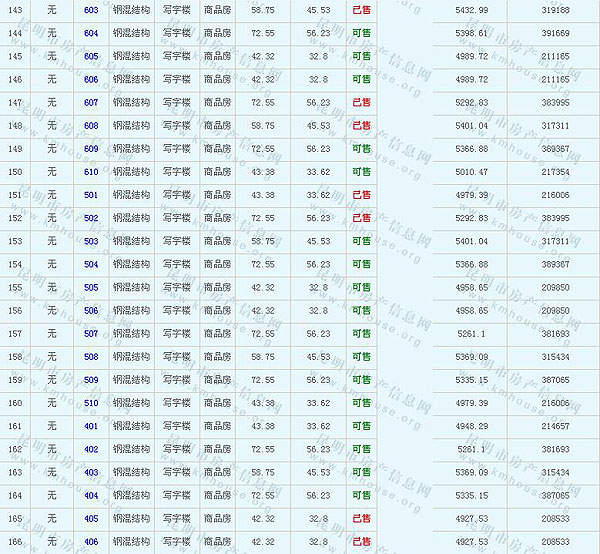This screenshot has width=600, height=554.
Task: Select room 608 link
Action: 91,126
